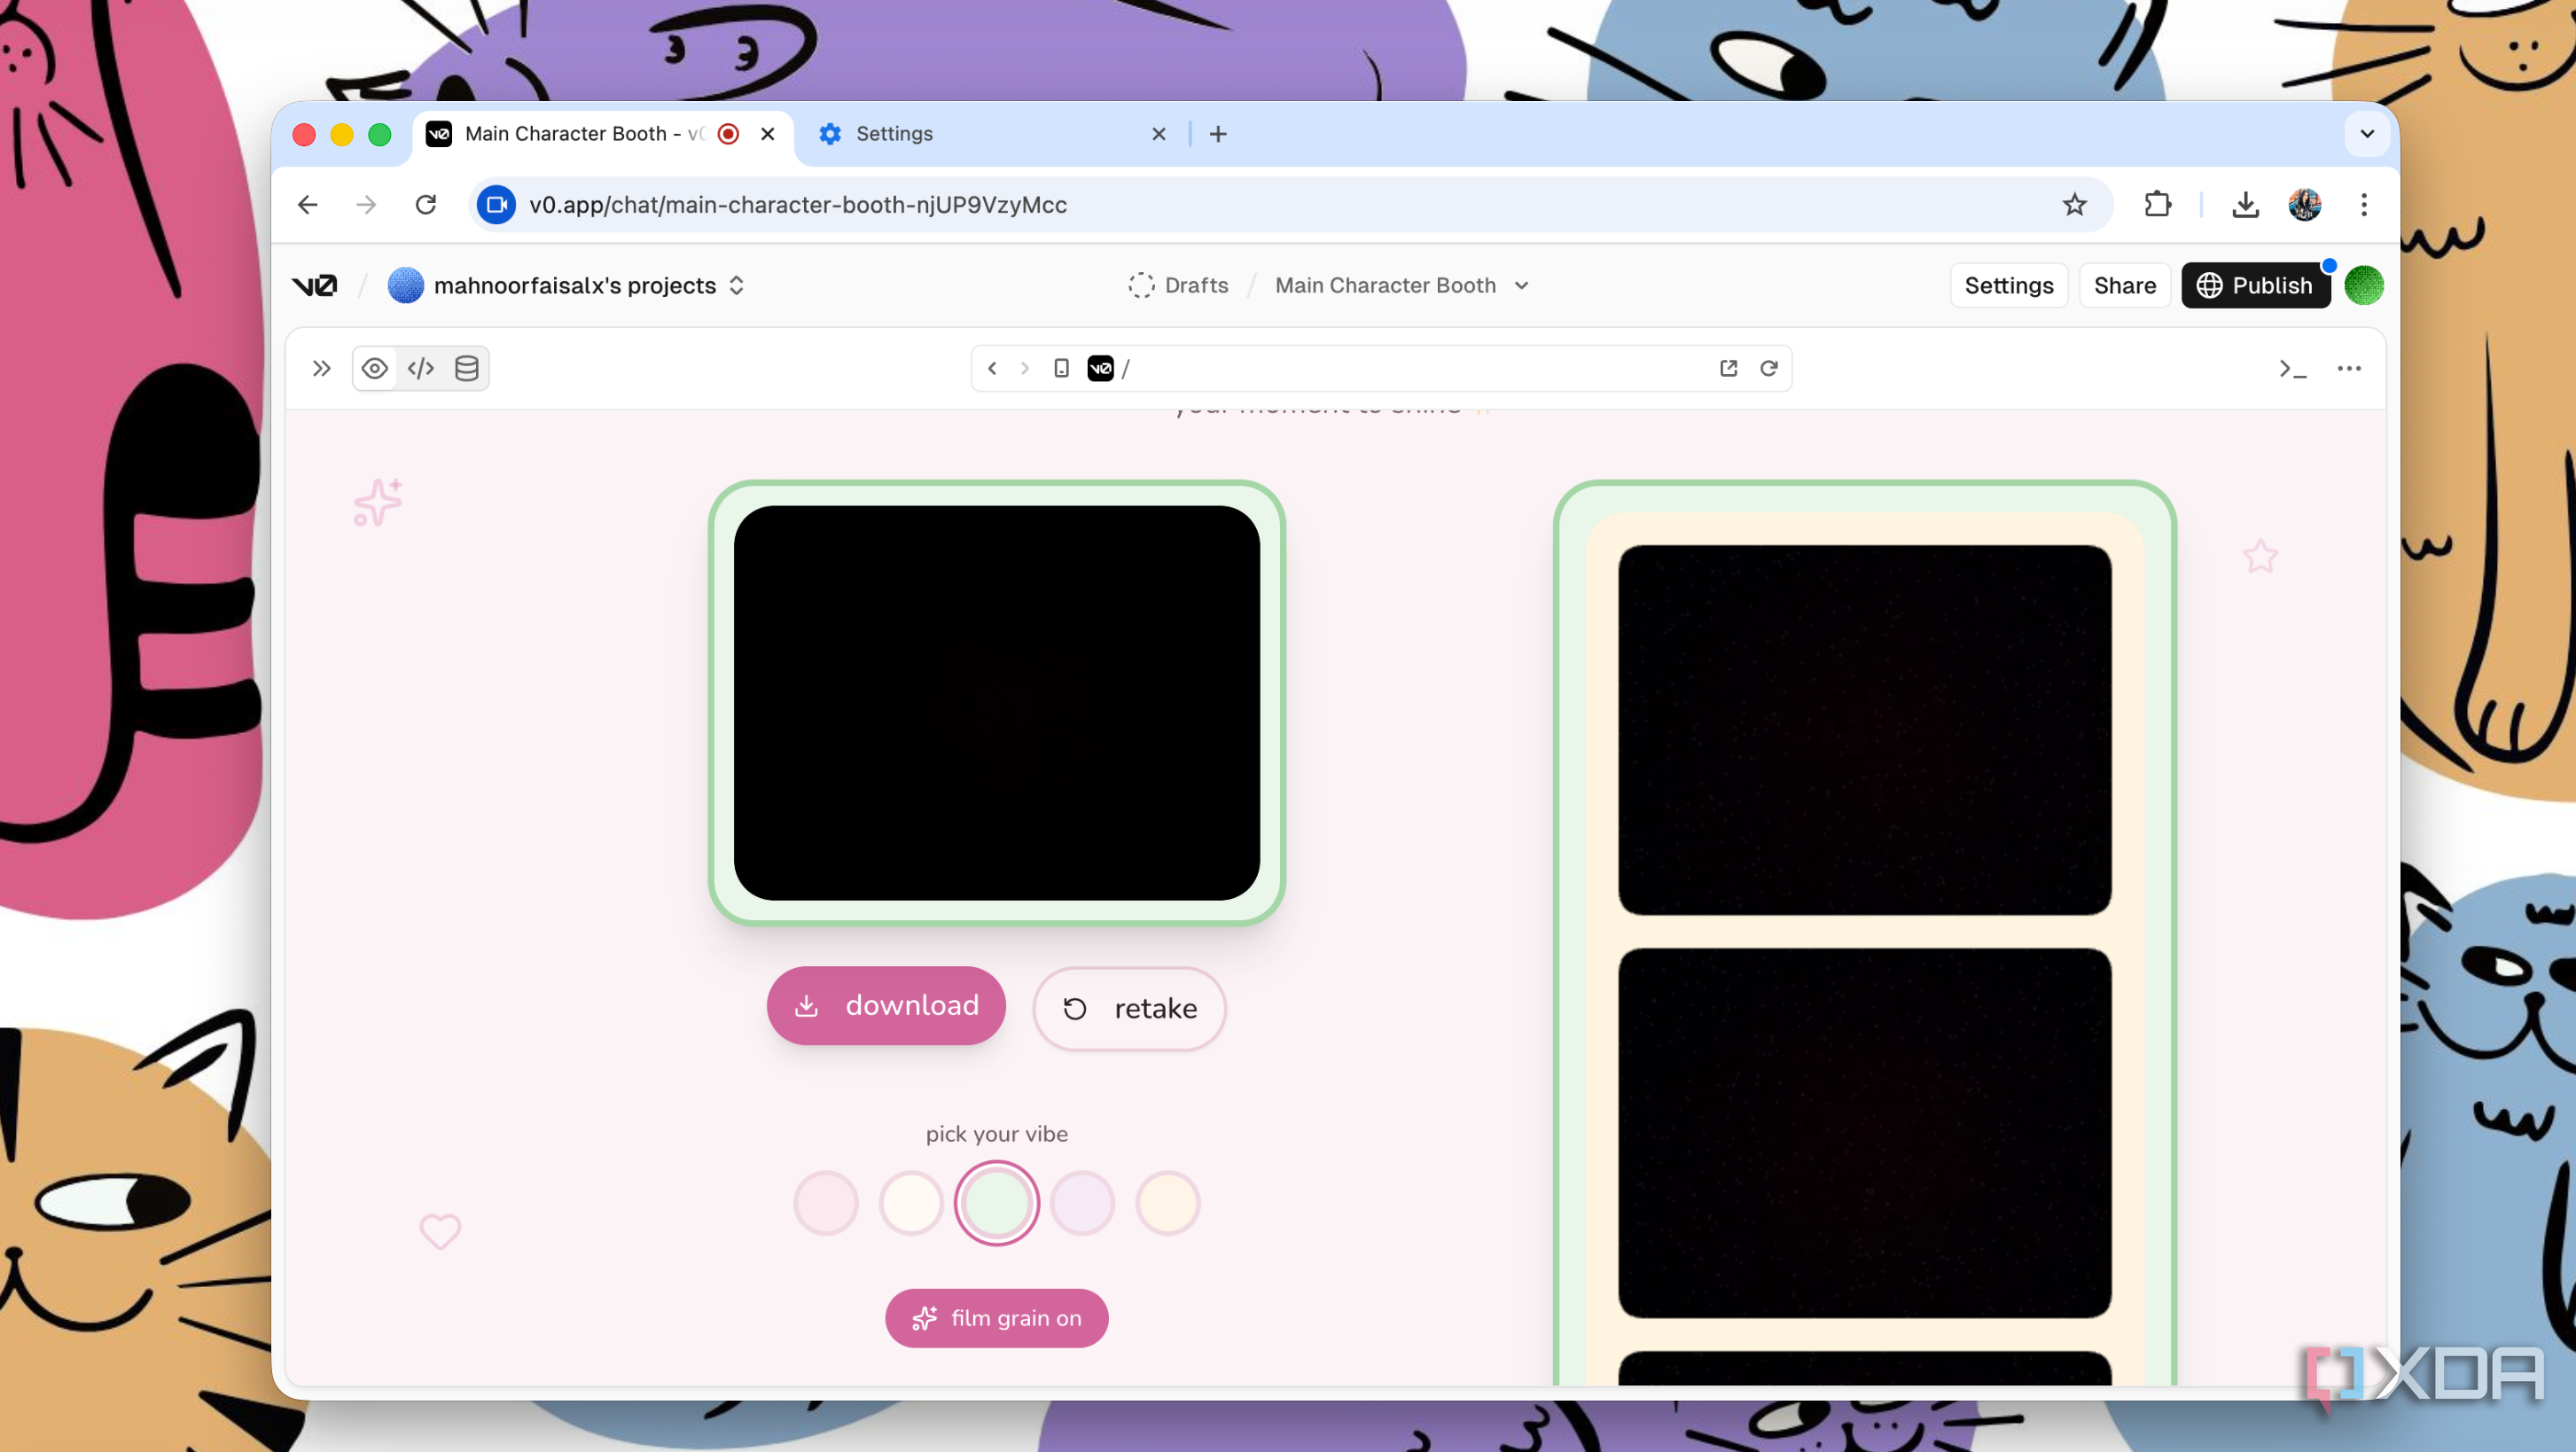The image size is (2576, 1452).
Task: Go back in the preview pane
Action: click(x=992, y=369)
